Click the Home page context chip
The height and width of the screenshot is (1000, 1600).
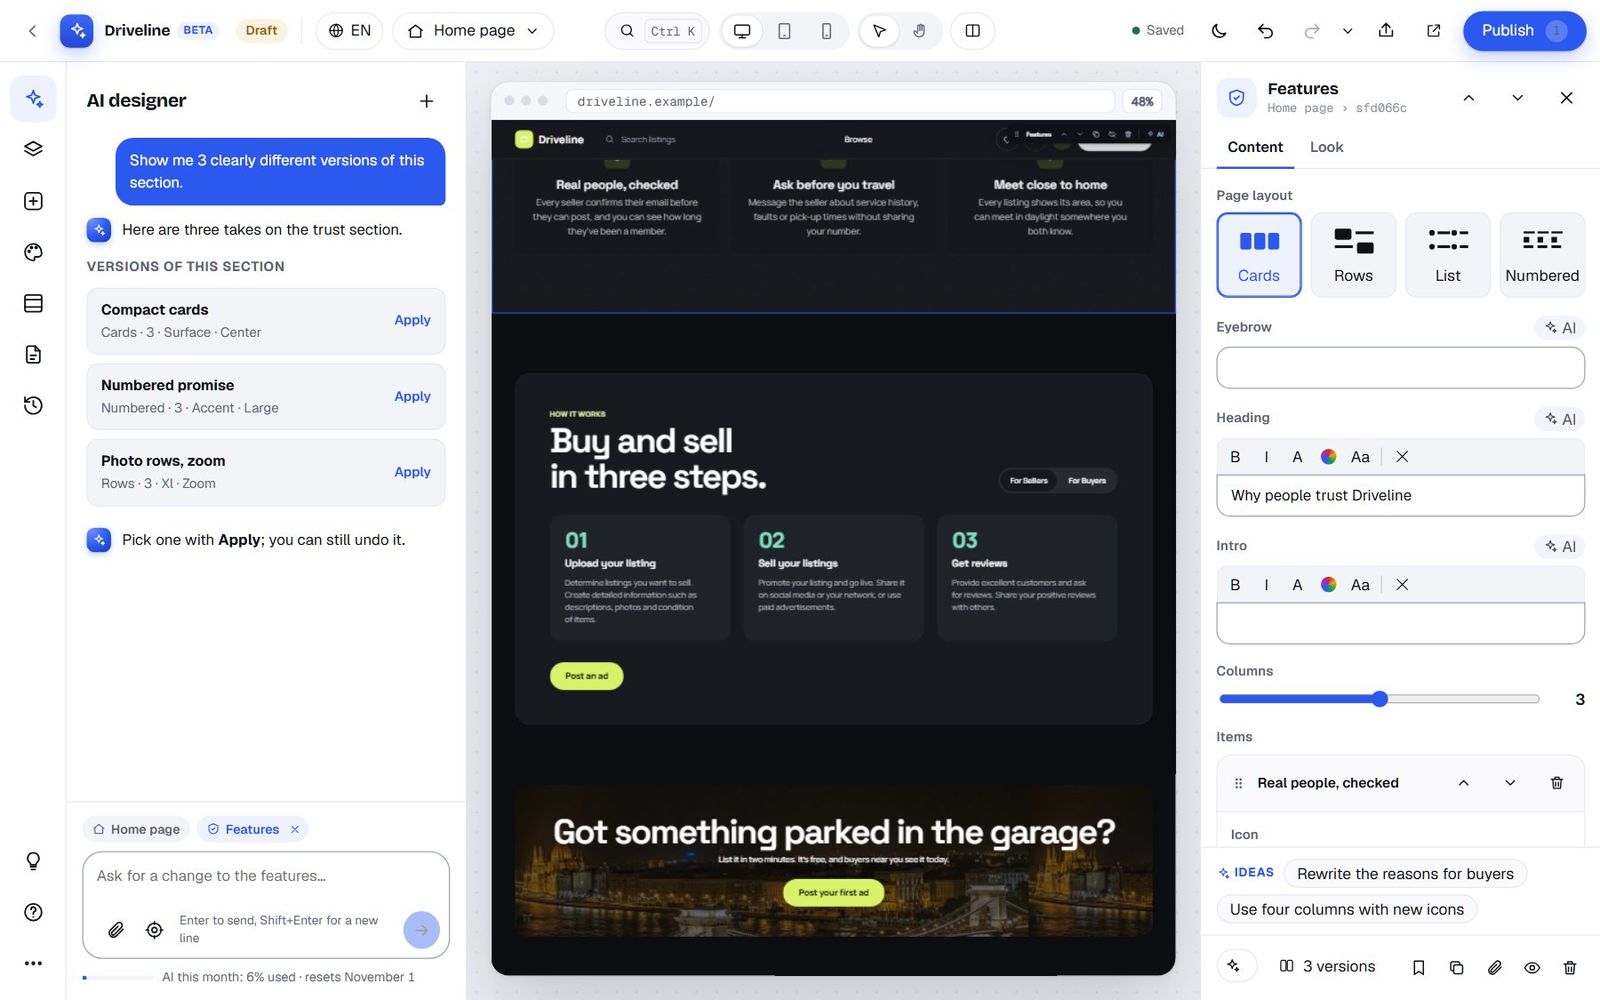click(x=136, y=829)
